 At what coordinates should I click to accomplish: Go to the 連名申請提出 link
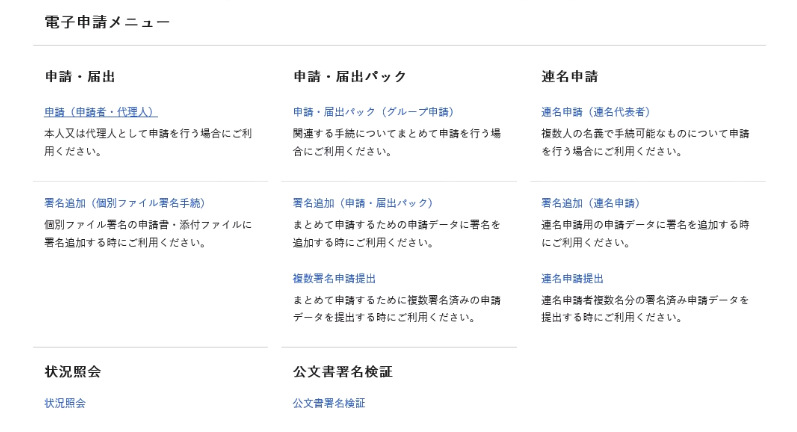click(x=572, y=278)
